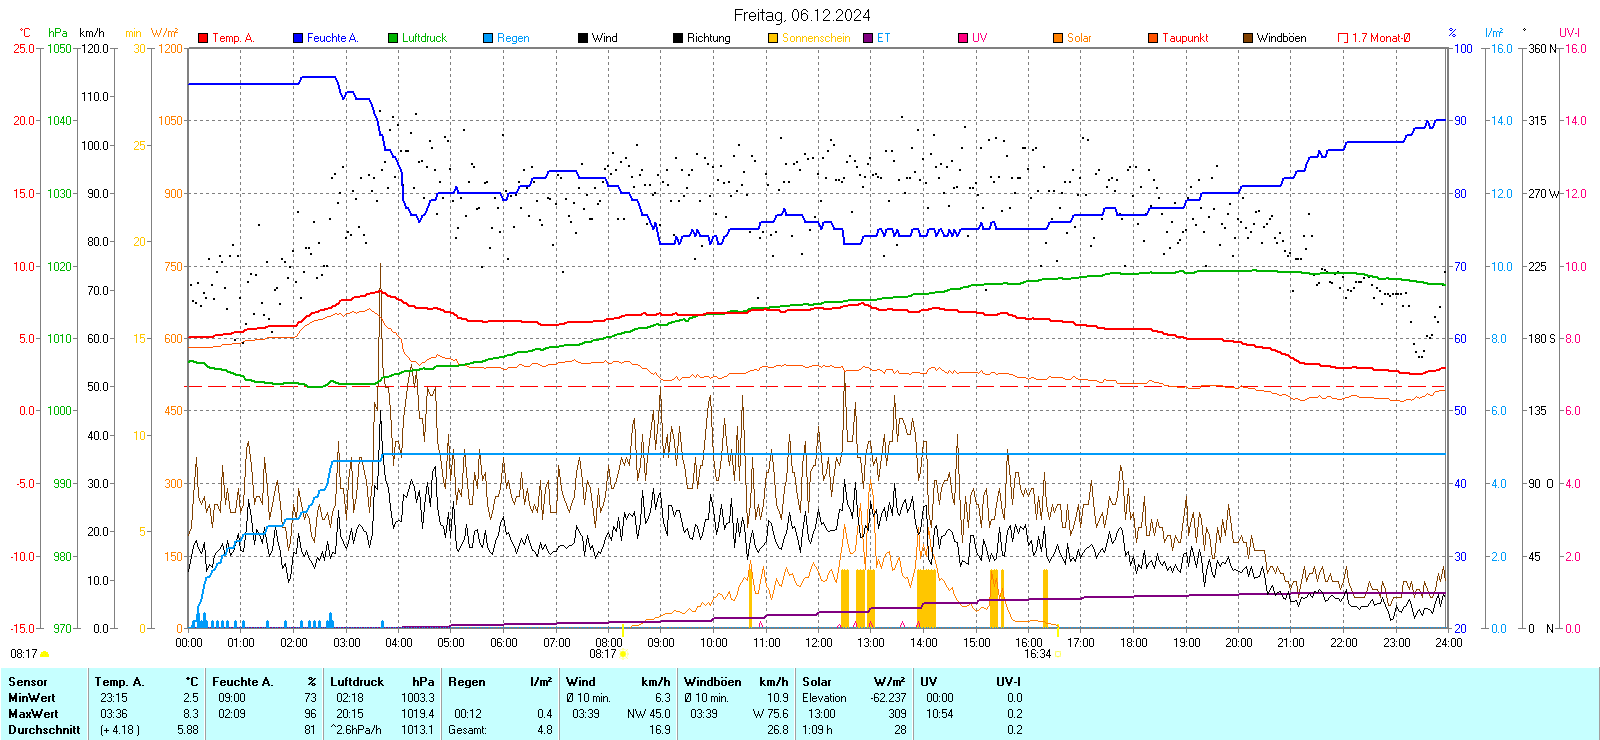Click the 12:00 time axis label

(818, 643)
